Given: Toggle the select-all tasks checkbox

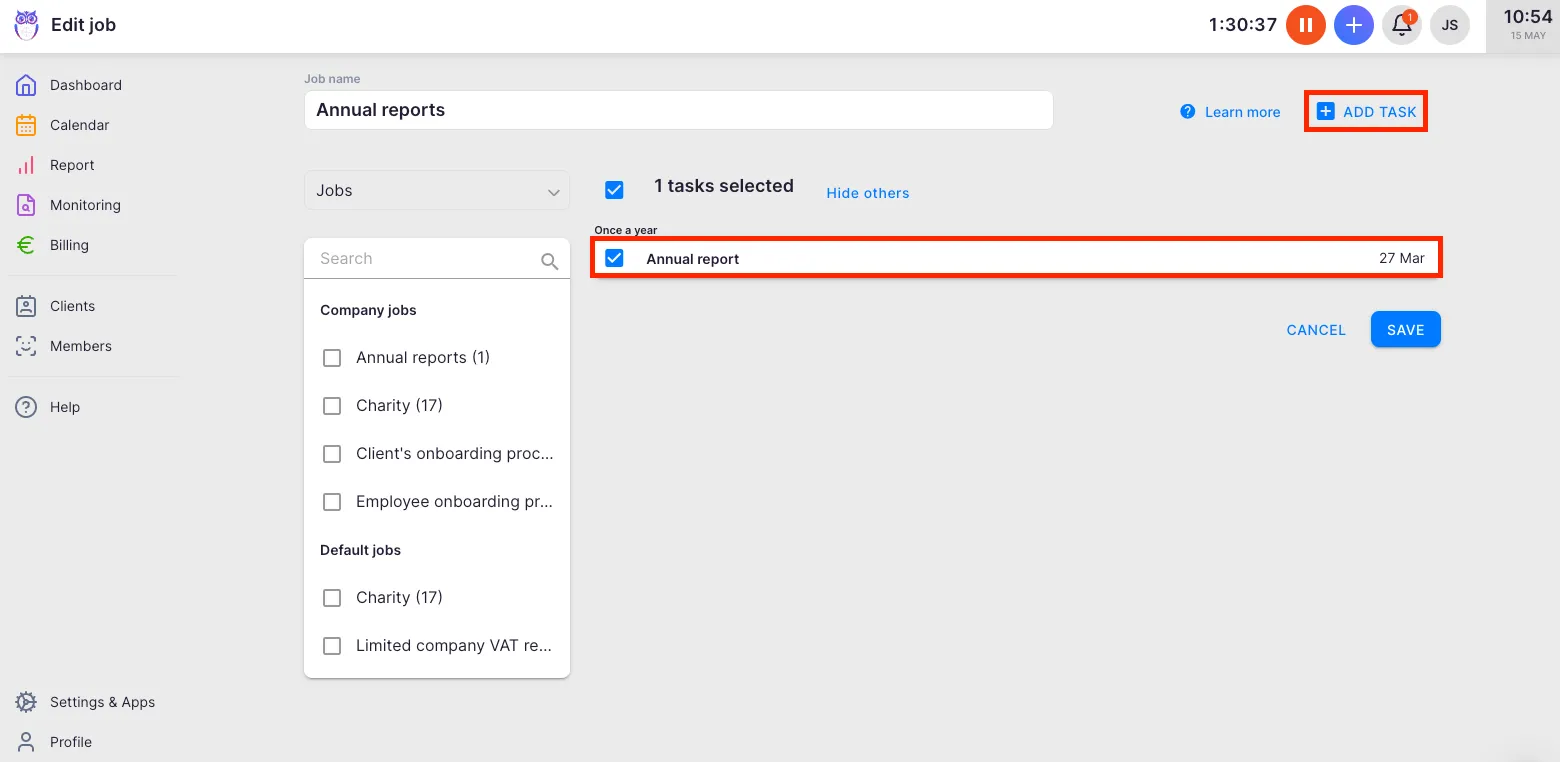Looking at the screenshot, I should point(614,190).
